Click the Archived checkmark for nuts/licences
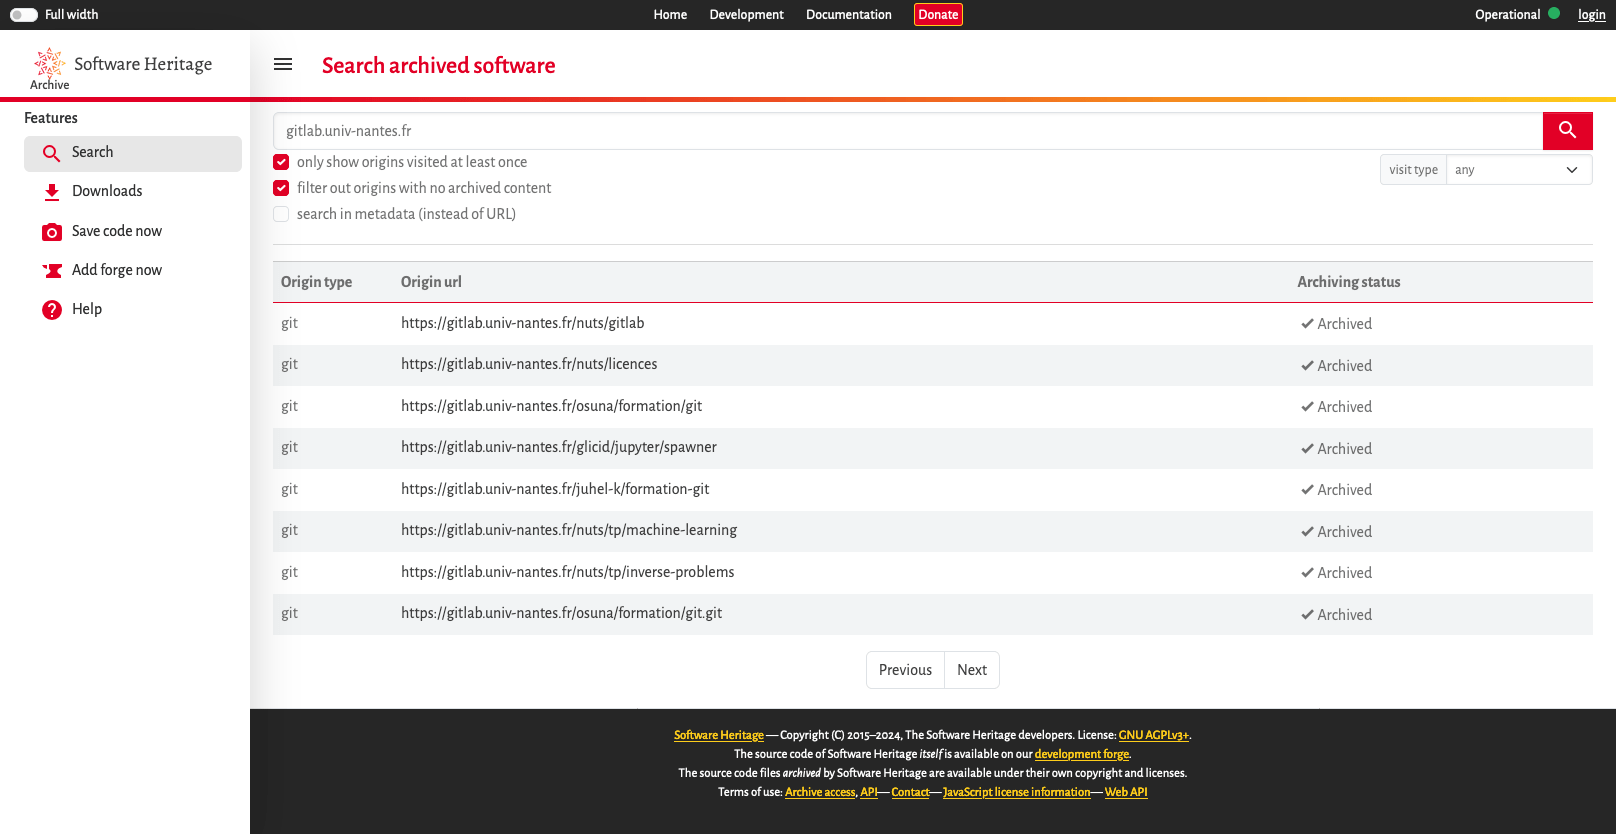The height and width of the screenshot is (834, 1616). 1307,366
